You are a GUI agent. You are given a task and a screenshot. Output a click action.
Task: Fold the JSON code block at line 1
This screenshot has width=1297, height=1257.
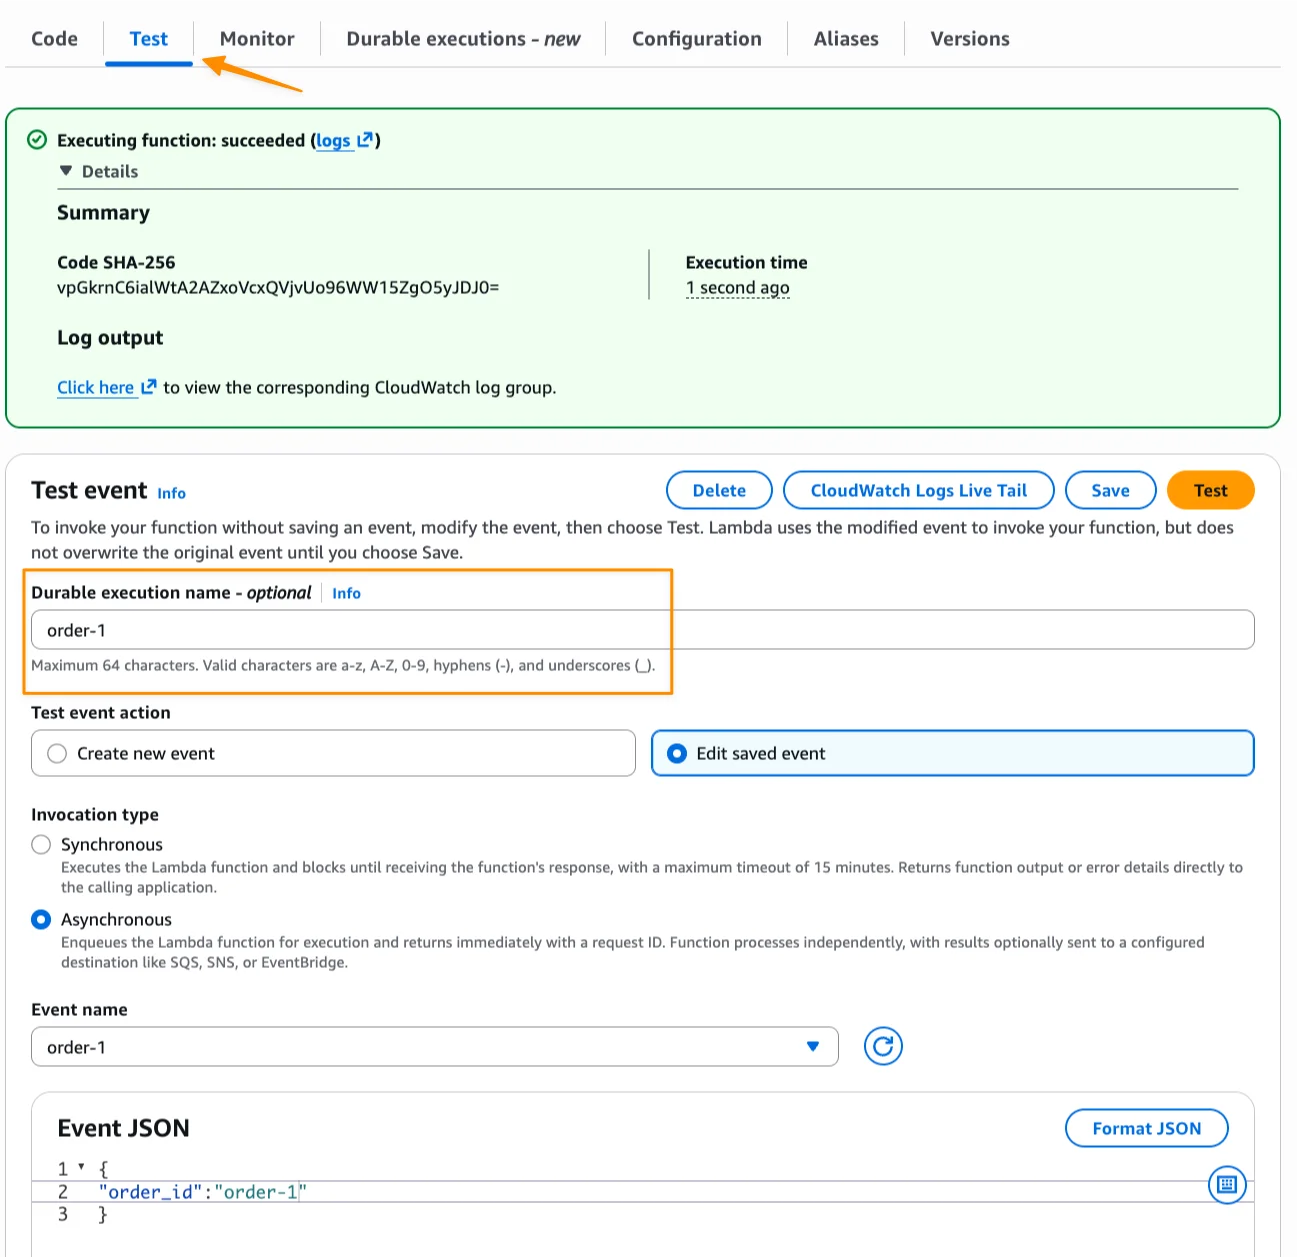(81, 1167)
